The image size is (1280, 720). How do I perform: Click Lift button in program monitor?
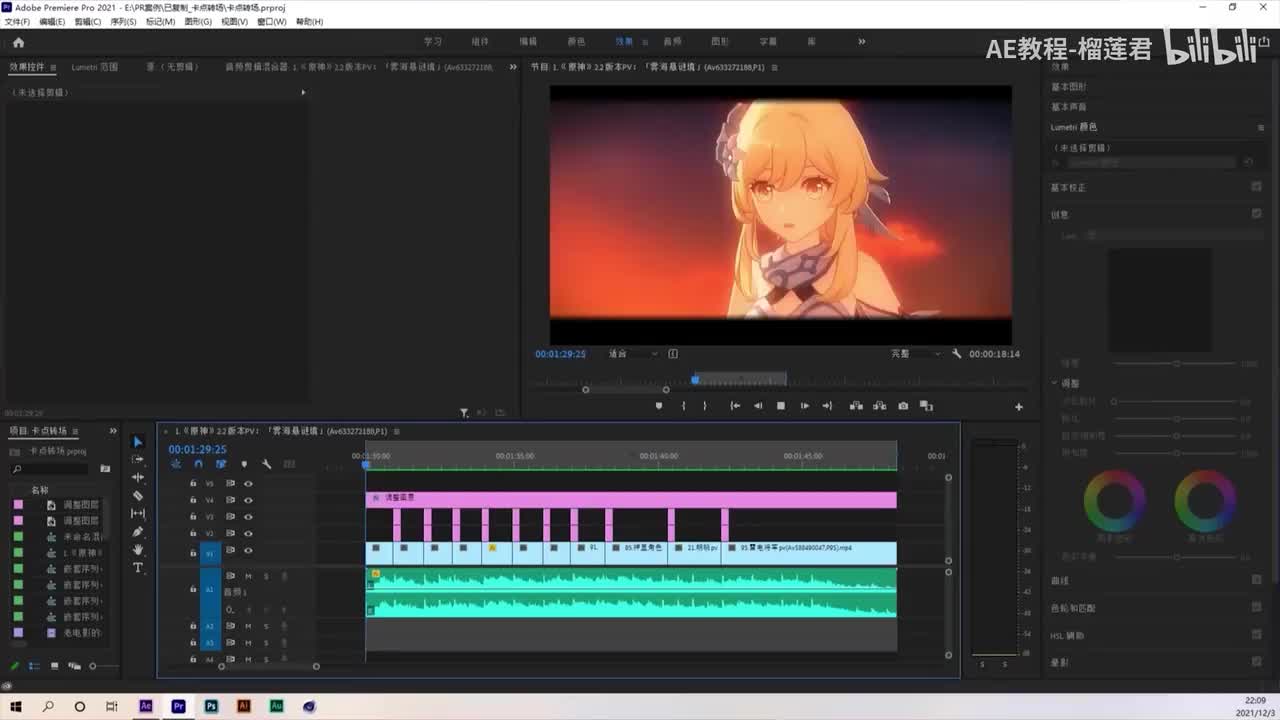click(x=856, y=406)
